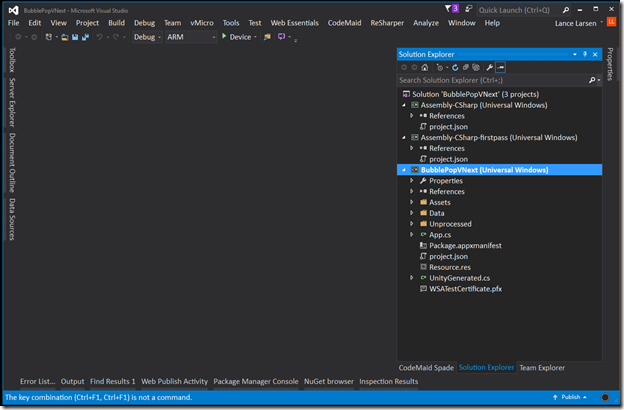
Task: Click the Open File folder icon
Action: pos(64,37)
